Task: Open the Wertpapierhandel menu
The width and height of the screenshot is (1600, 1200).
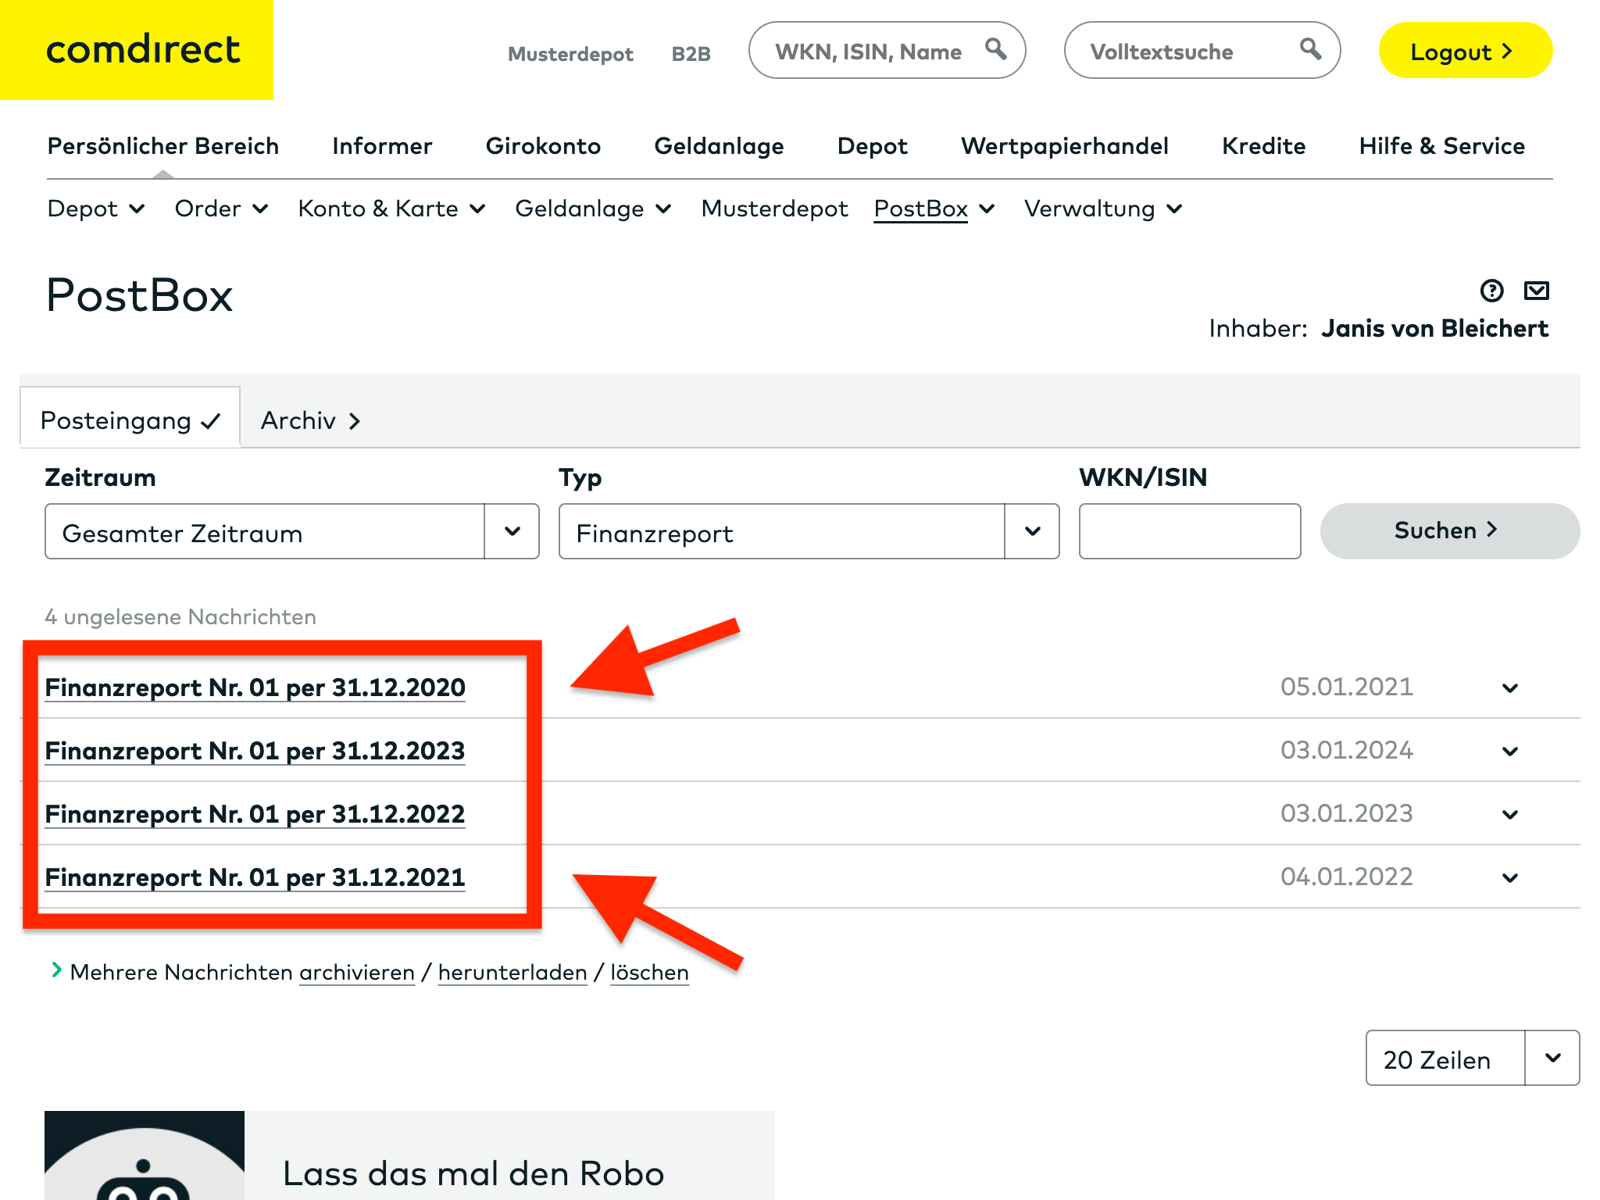Action: 1064,146
